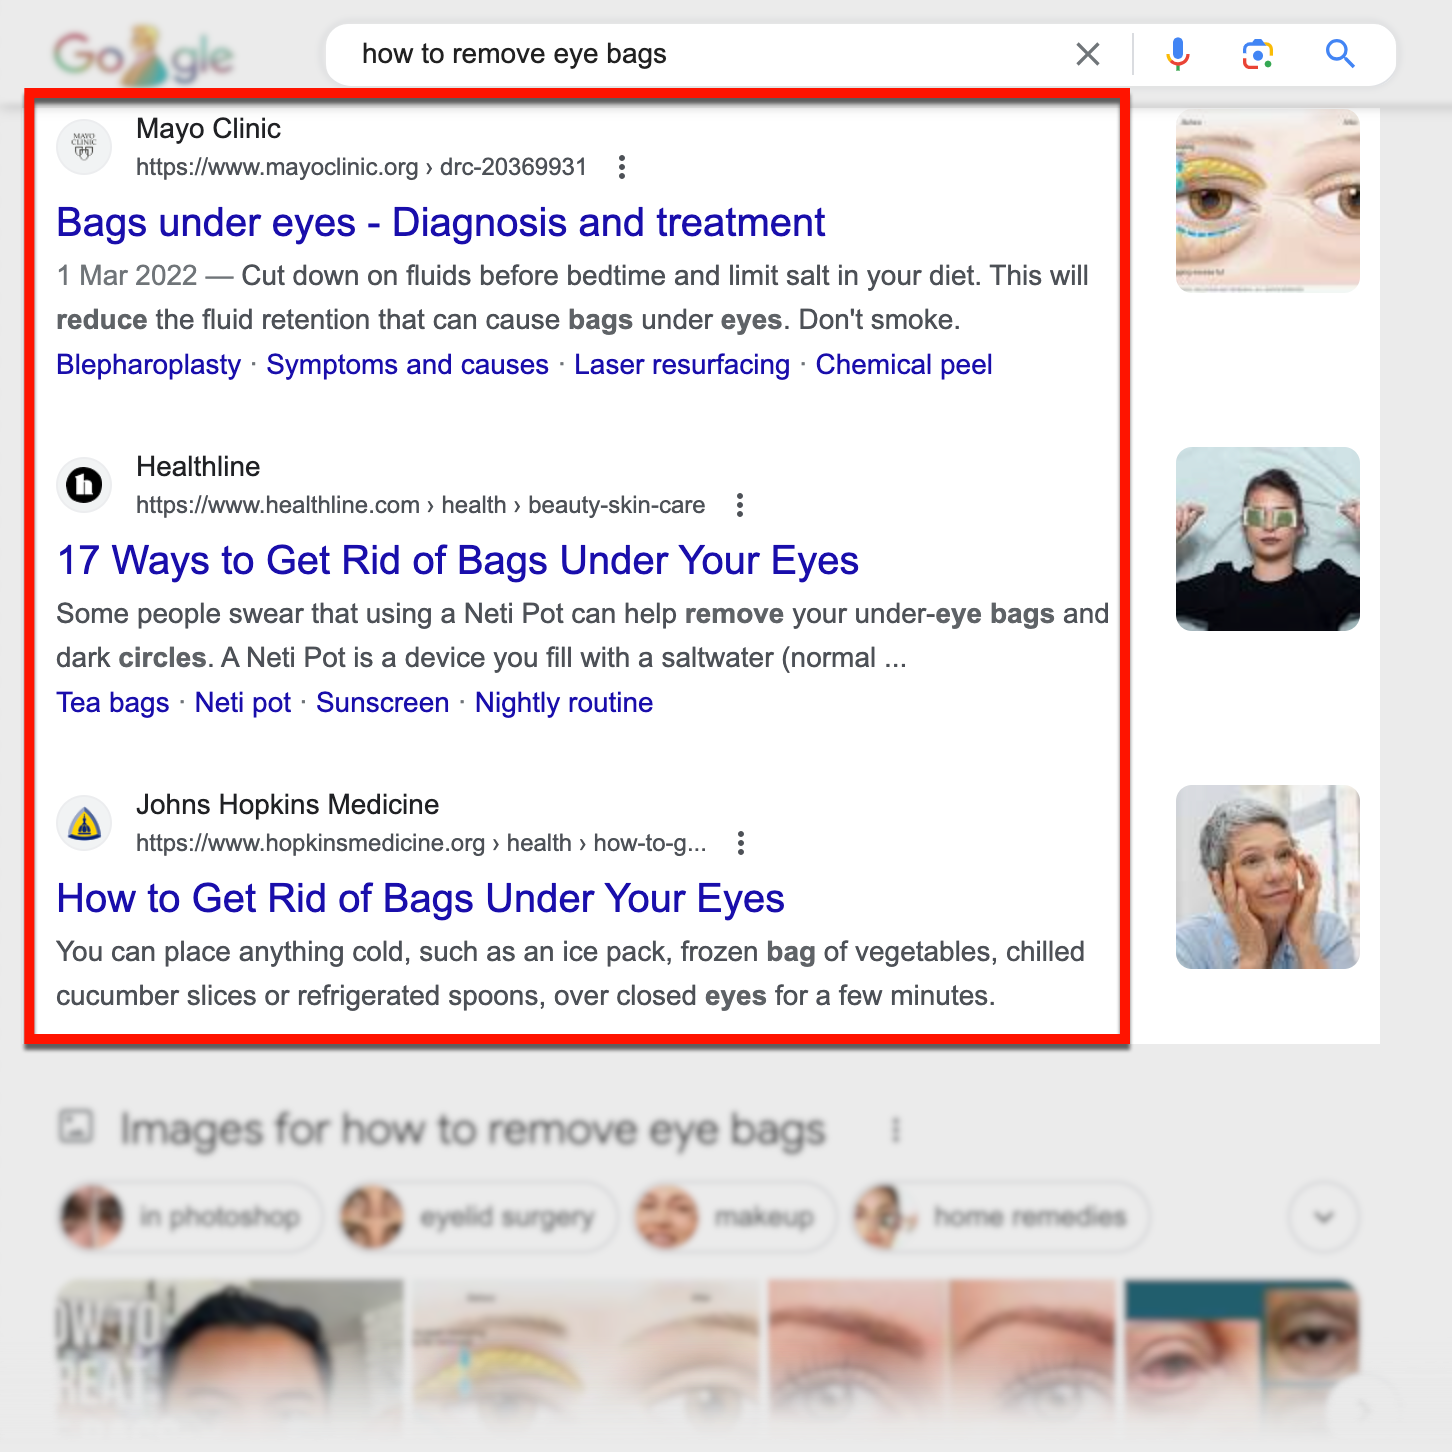Open the 'Images for how to remove eye bags' heading
The width and height of the screenshot is (1452, 1452).
pyautogui.click(x=472, y=1130)
